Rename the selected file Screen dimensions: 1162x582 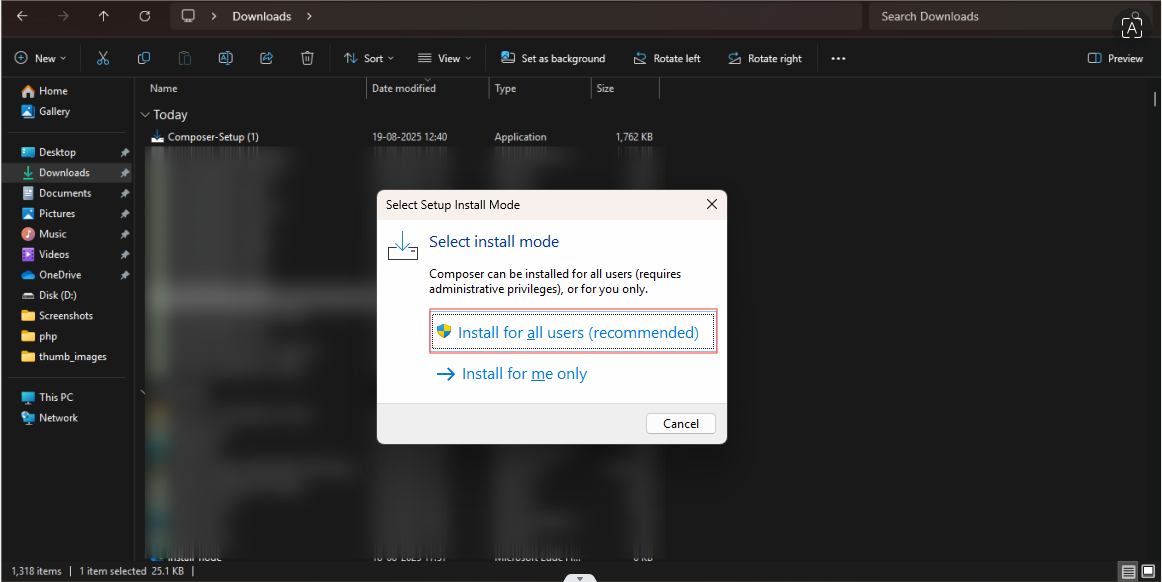coord(226,59)
